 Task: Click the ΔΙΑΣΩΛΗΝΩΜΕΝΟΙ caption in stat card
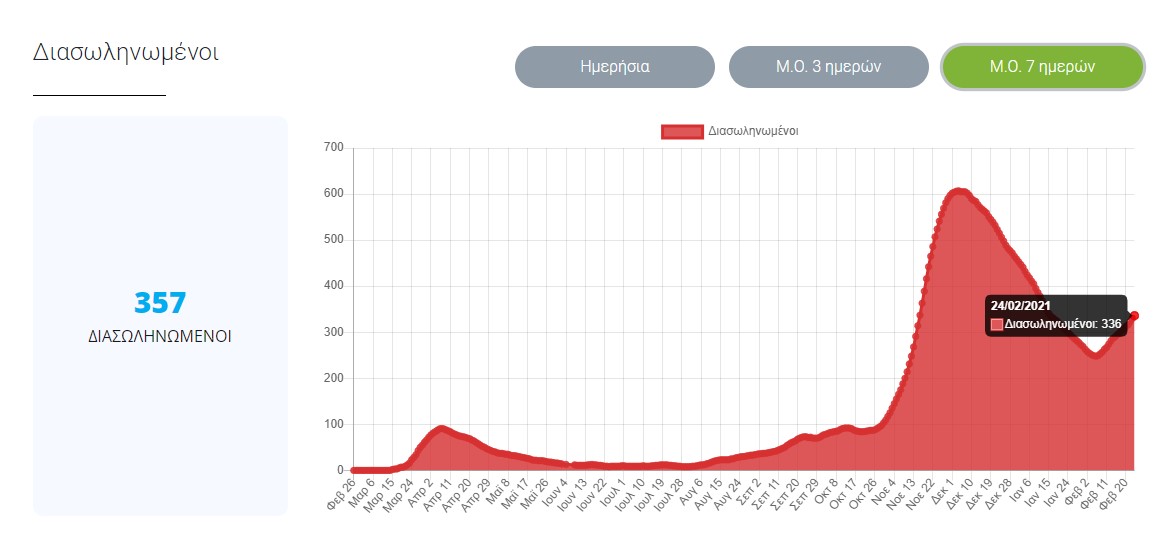click(x=160, y=337)
